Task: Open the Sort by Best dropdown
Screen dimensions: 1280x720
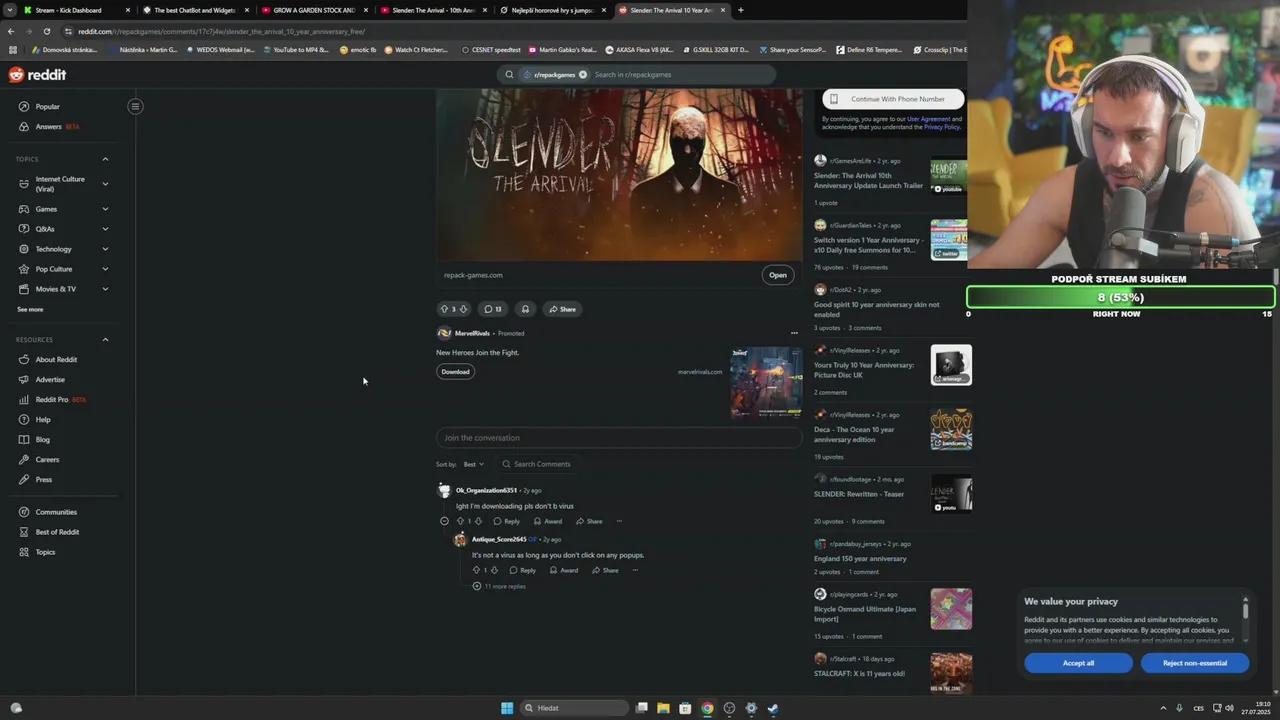Action: 474,464
